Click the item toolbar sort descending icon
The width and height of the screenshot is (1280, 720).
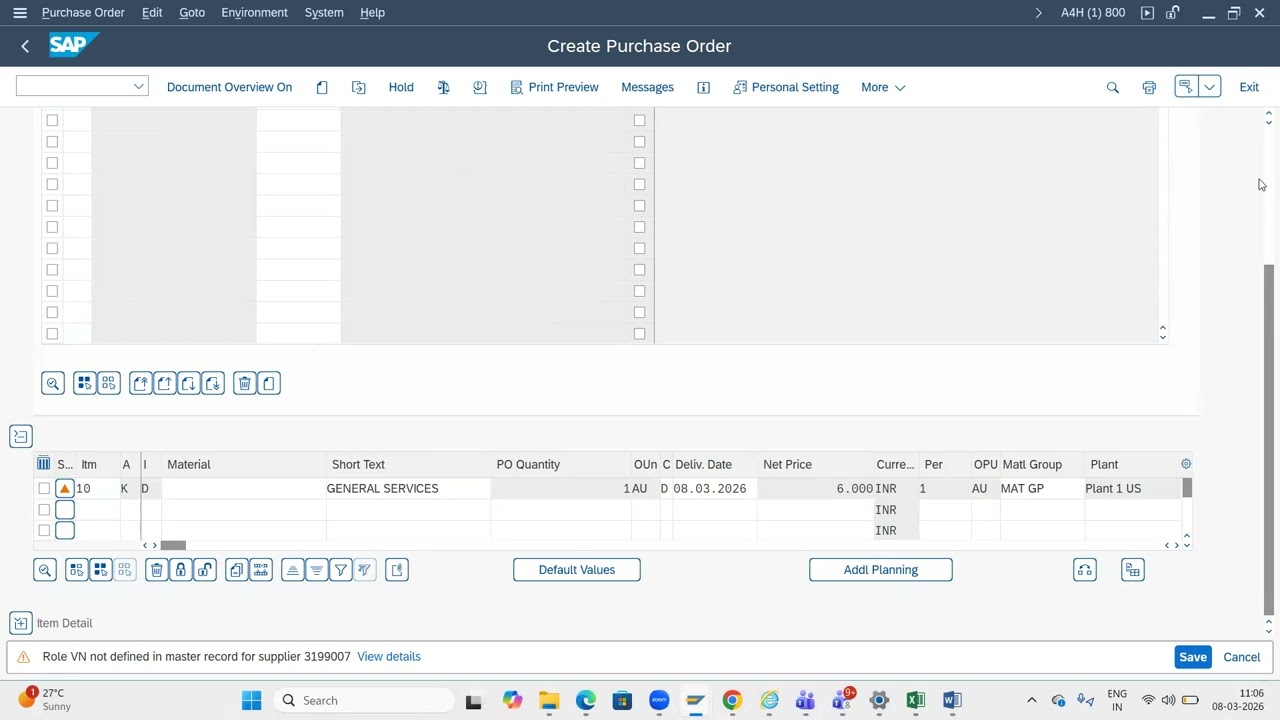click(x=317, y=570)
